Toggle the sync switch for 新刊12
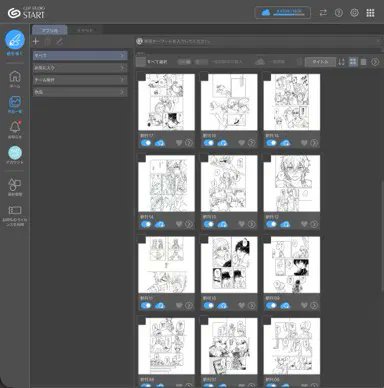 271,224
